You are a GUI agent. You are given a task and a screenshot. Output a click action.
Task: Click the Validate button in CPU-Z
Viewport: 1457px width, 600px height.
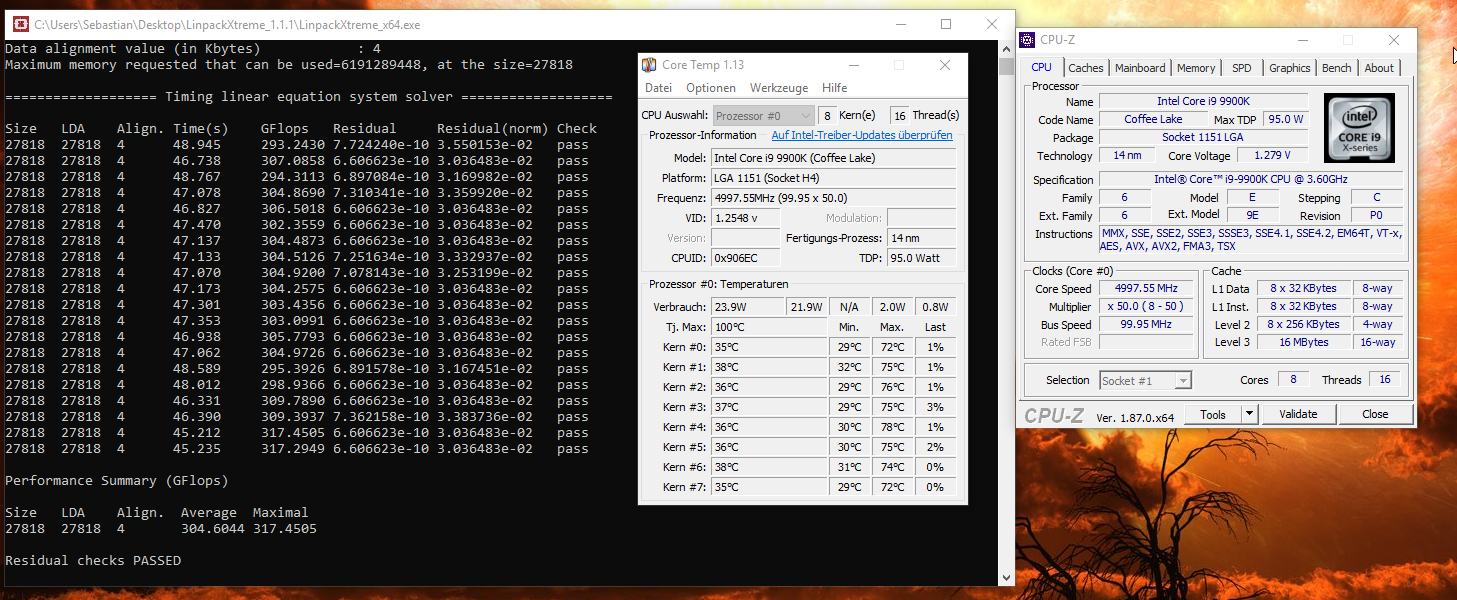click(1298, 414)
